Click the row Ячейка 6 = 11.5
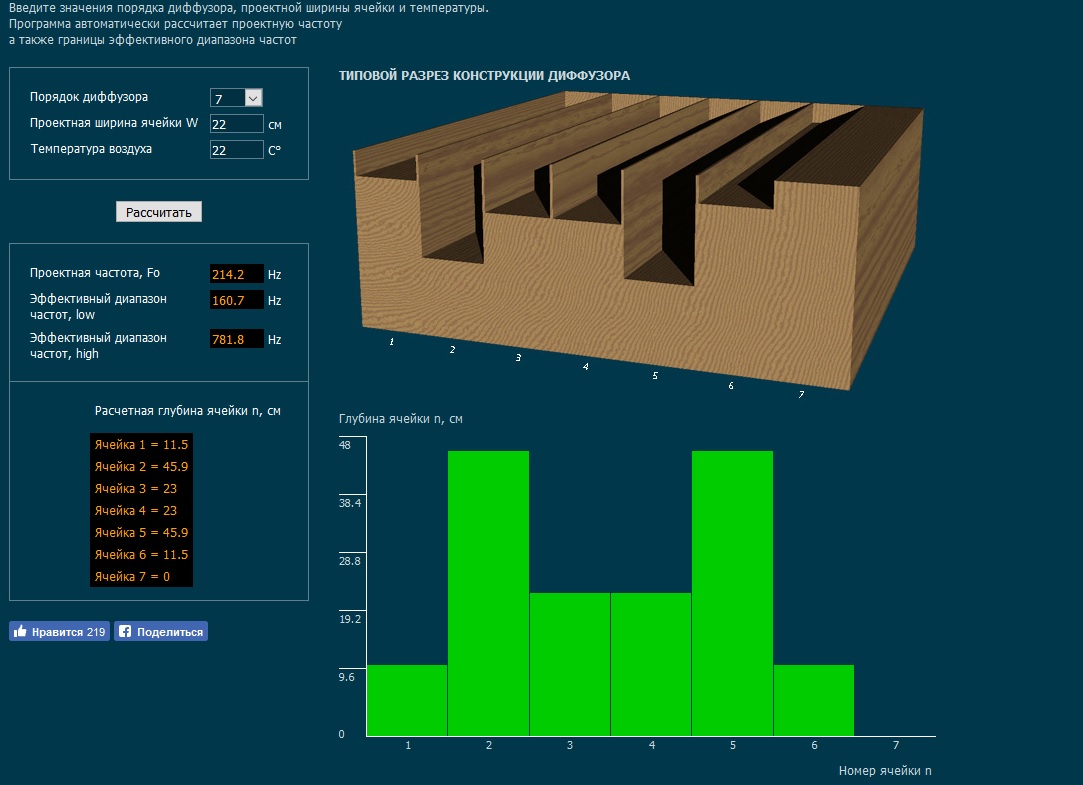1083x785 pixels. 141,554
